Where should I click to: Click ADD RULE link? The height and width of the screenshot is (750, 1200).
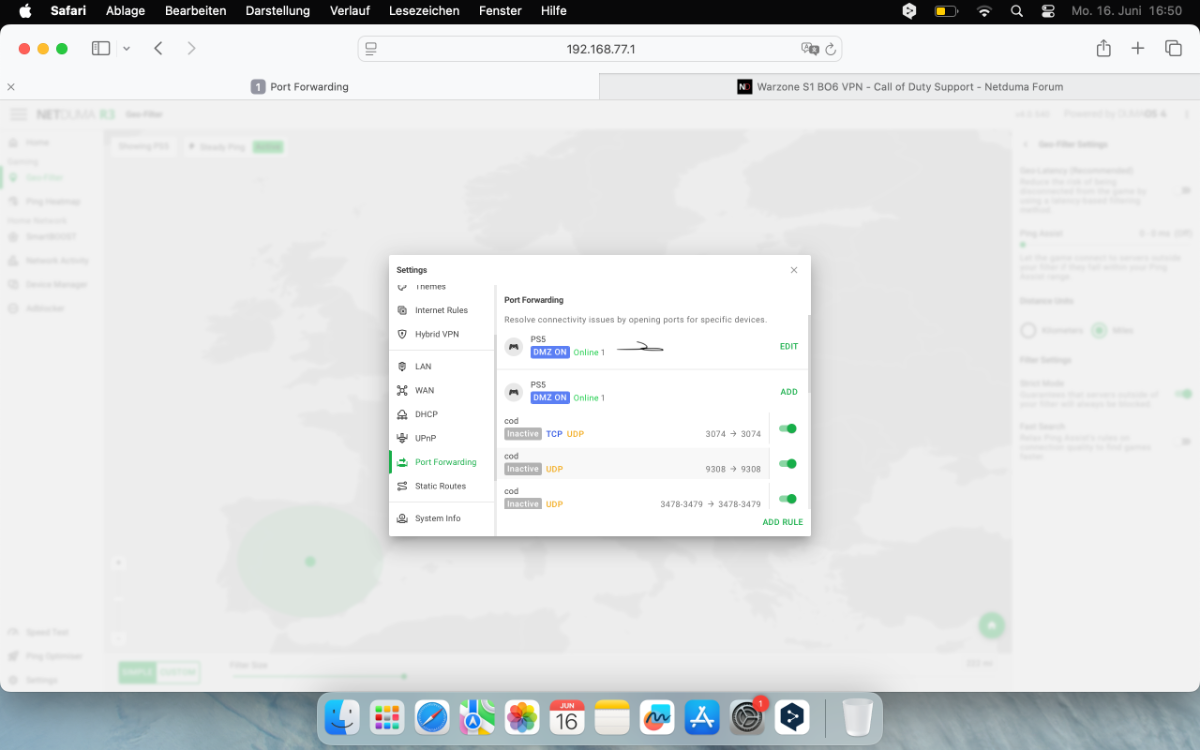click(x=782, y=522)
